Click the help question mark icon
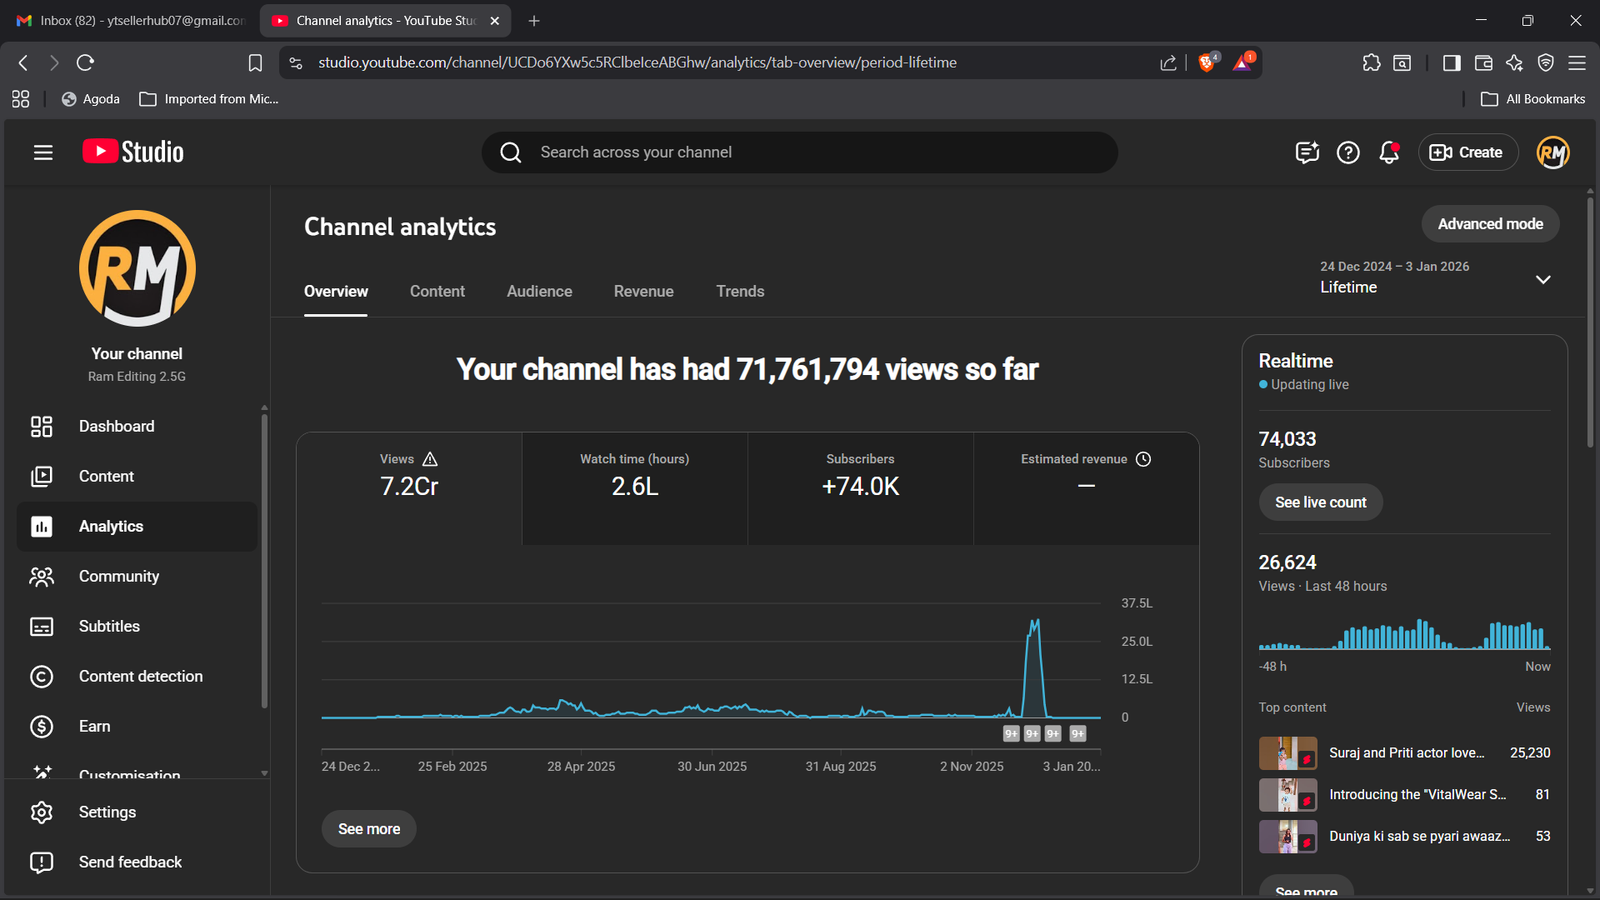The width and height of the screenshot is (1600, 900). 1348,152
